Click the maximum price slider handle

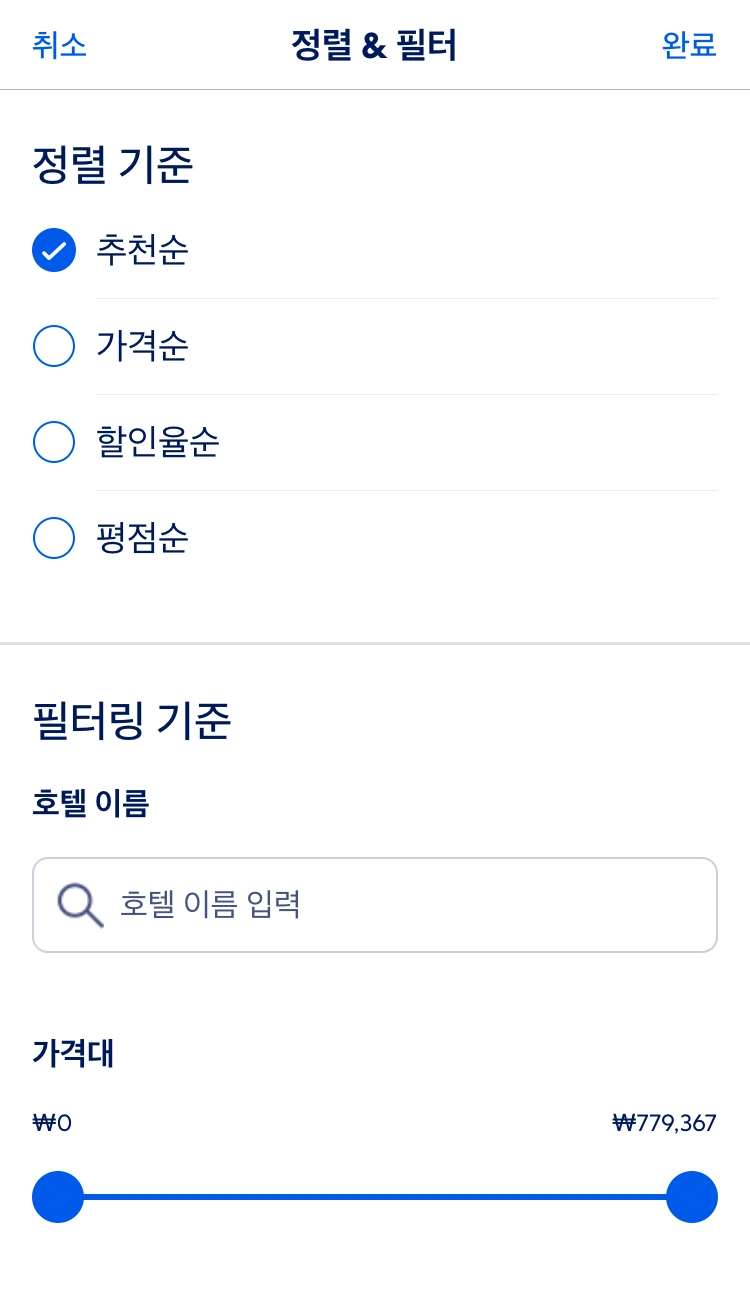(692, 1197)
